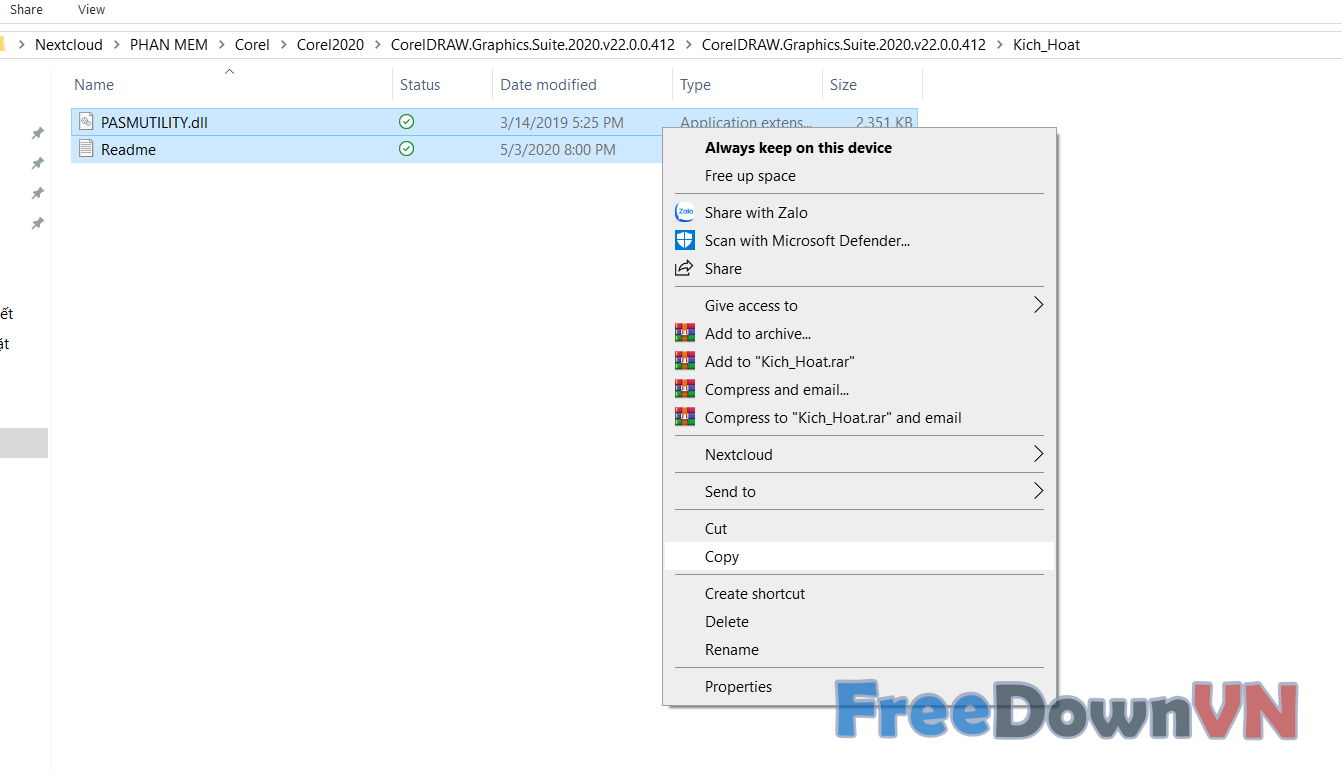Image resolution: width=1342 pixels, height=773 pixels.
Task: Expand the Nextcloud submenu arrow
Action: click(x=1037, y=454)
